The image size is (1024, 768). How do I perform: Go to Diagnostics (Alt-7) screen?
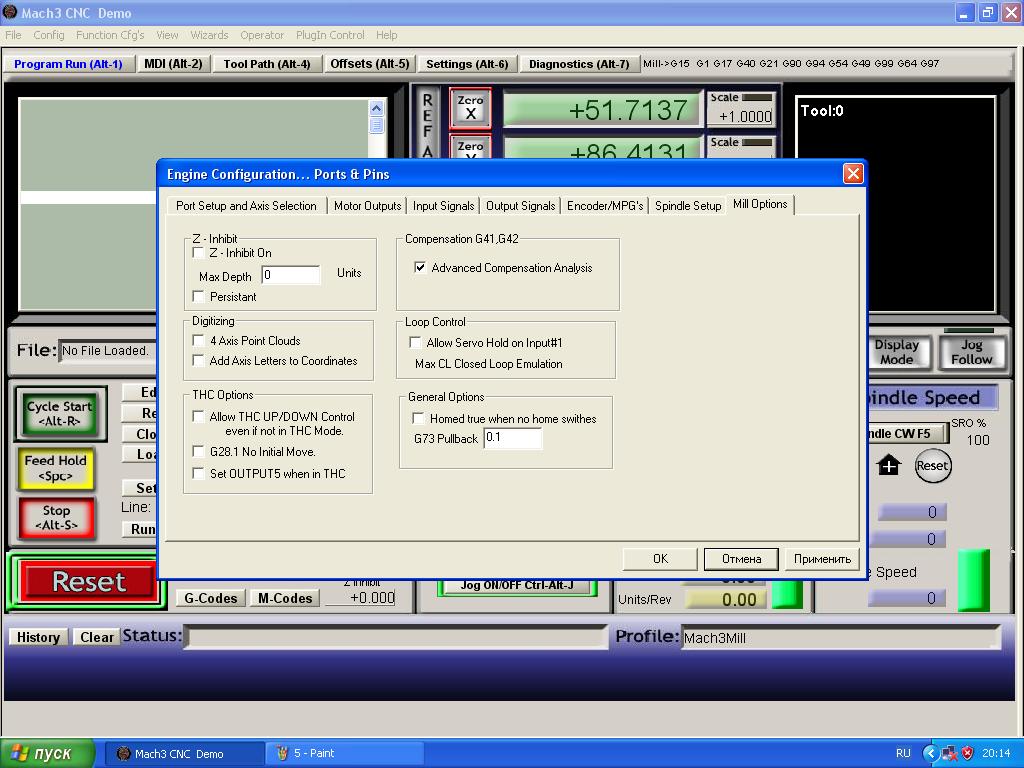(579, 63)
